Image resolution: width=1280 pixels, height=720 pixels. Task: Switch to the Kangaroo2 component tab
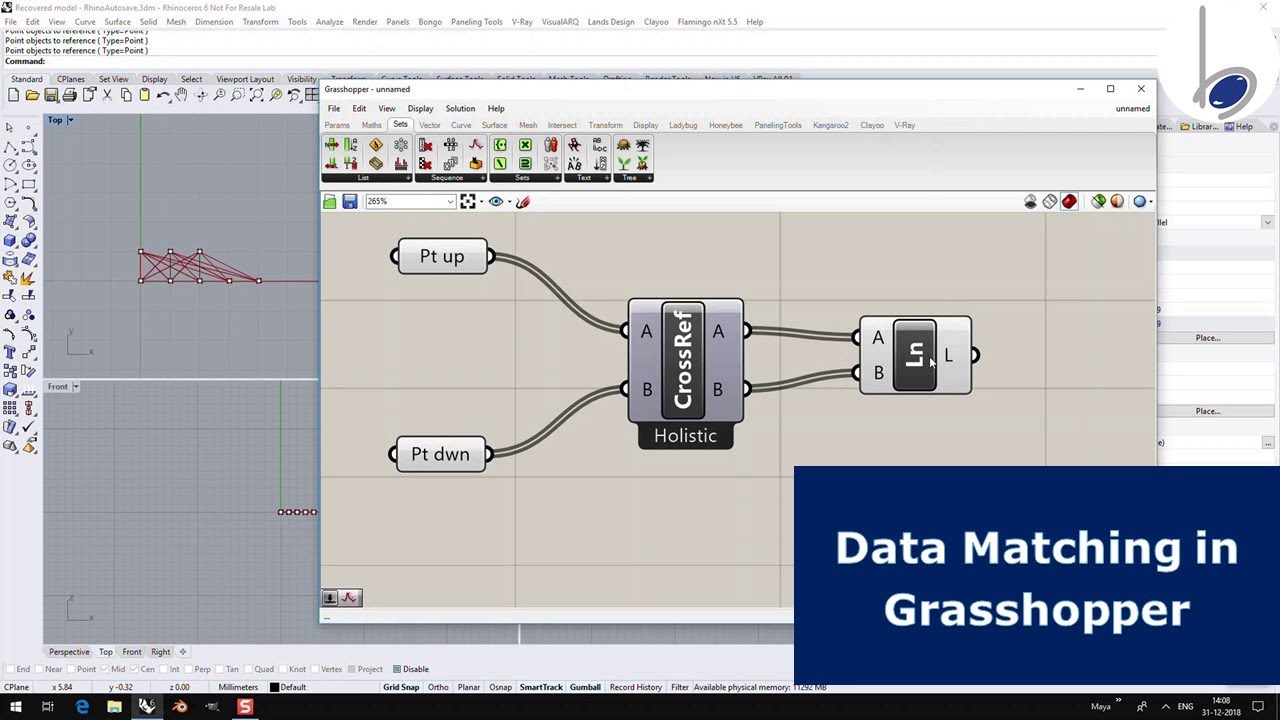click(x=830, y=125)
